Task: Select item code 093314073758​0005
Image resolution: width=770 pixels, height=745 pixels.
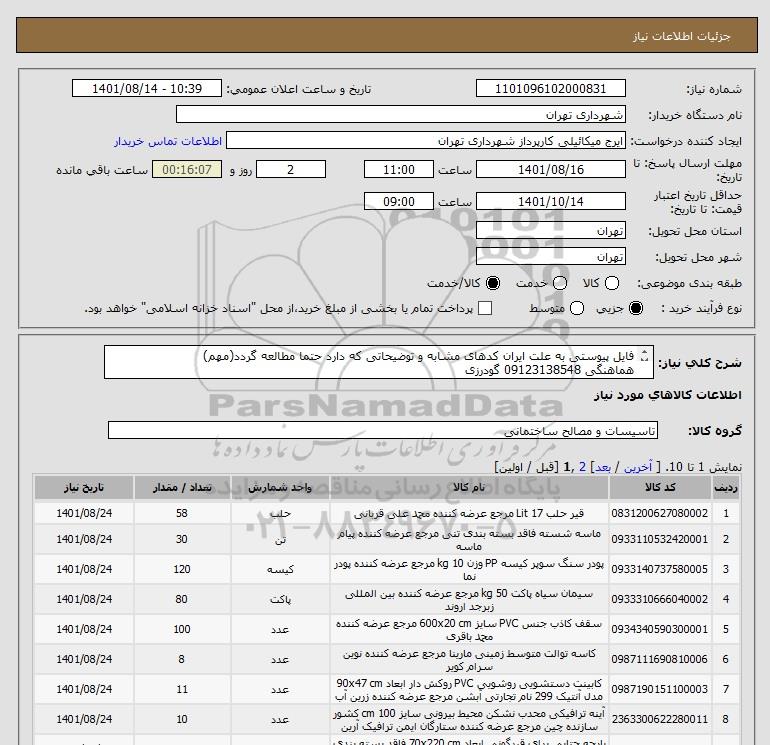Action: pyautogui.click(x=660, y=569)
